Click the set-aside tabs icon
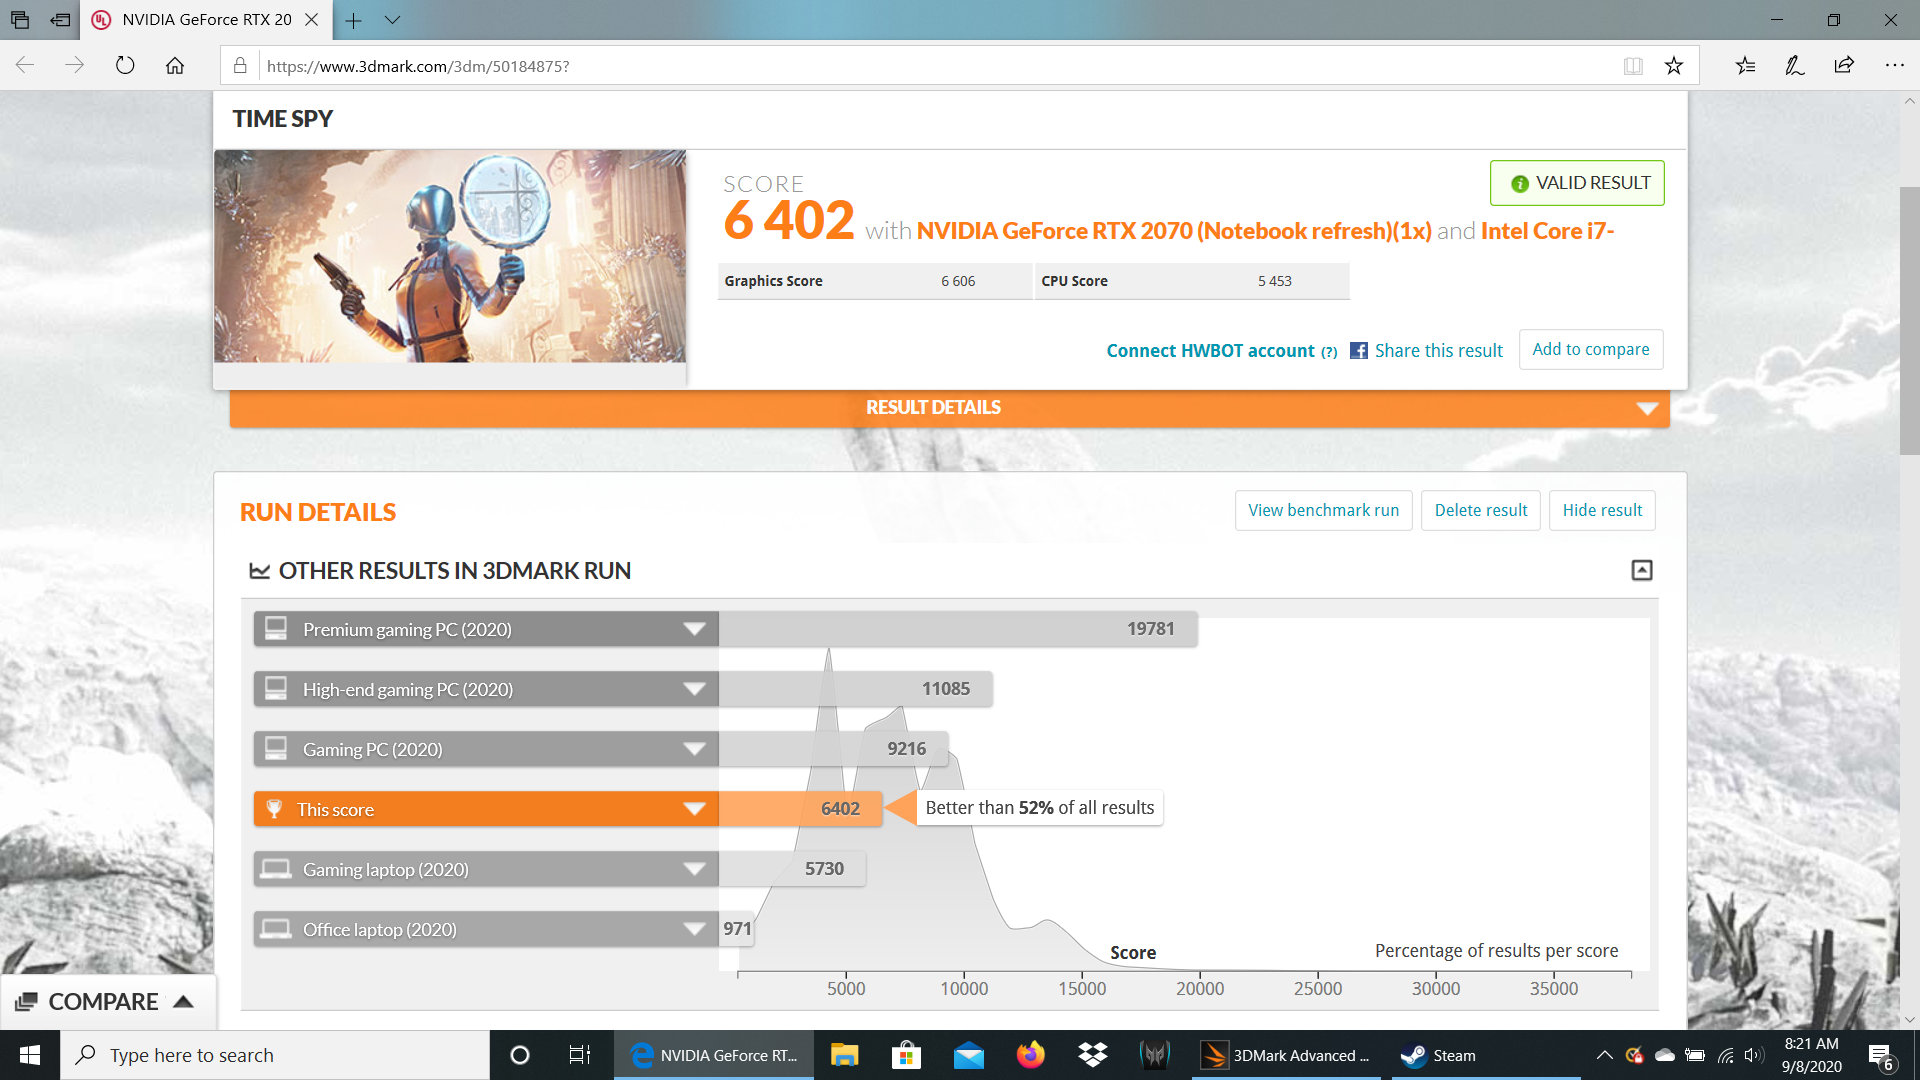This screenshot has width=1920, height=1080. pyautogui.click(x=20, y=20)
